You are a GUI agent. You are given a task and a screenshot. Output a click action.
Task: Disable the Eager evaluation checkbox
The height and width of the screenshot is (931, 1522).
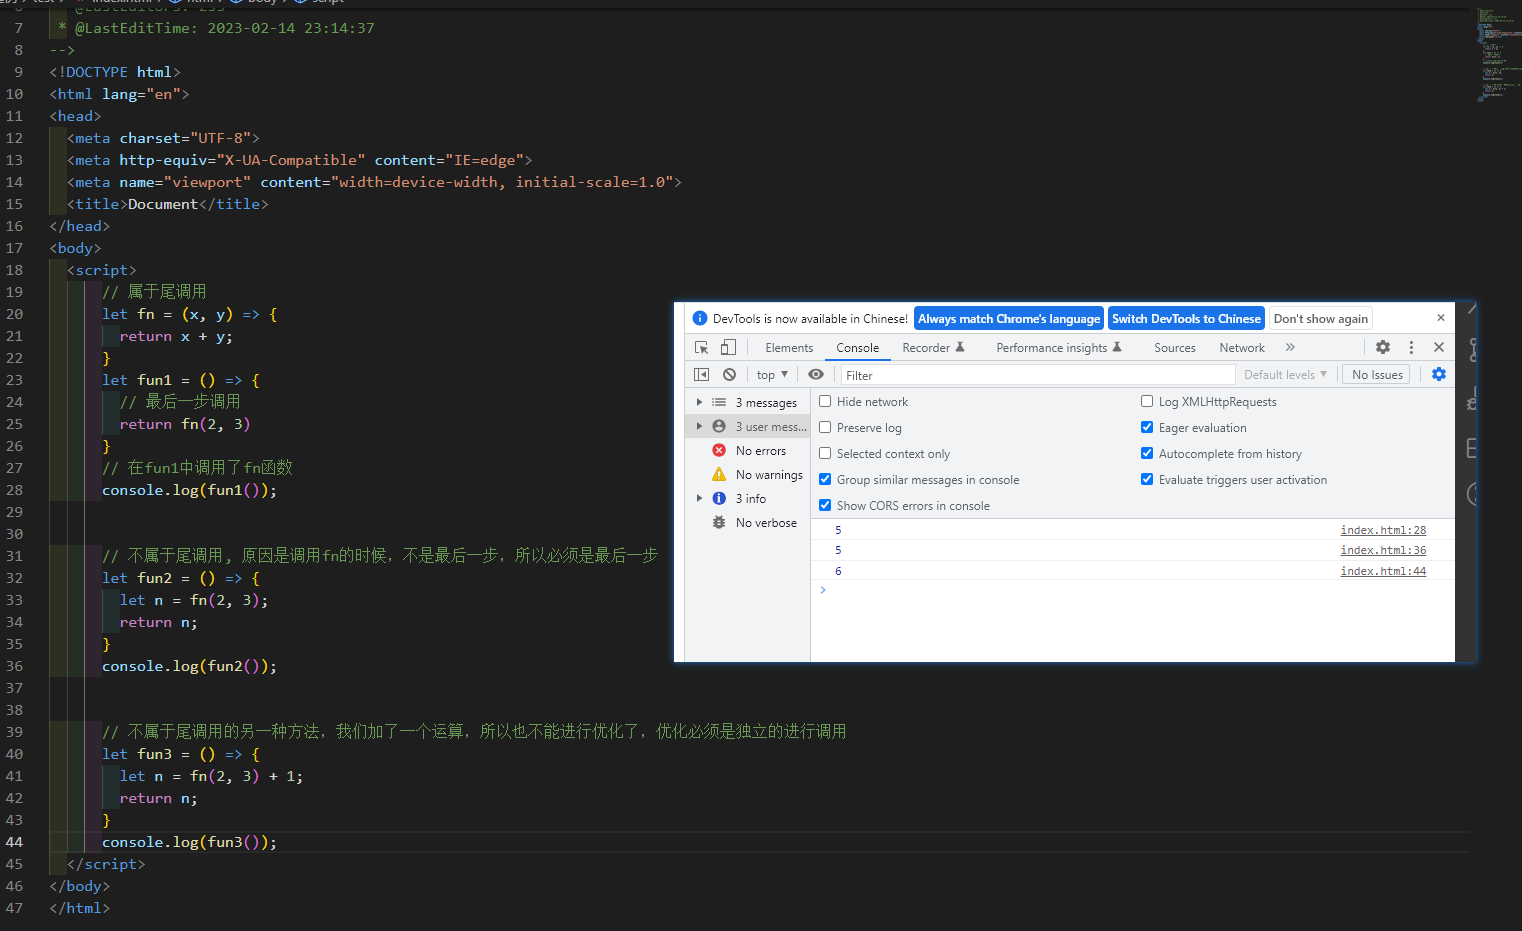coord(1147,427)
